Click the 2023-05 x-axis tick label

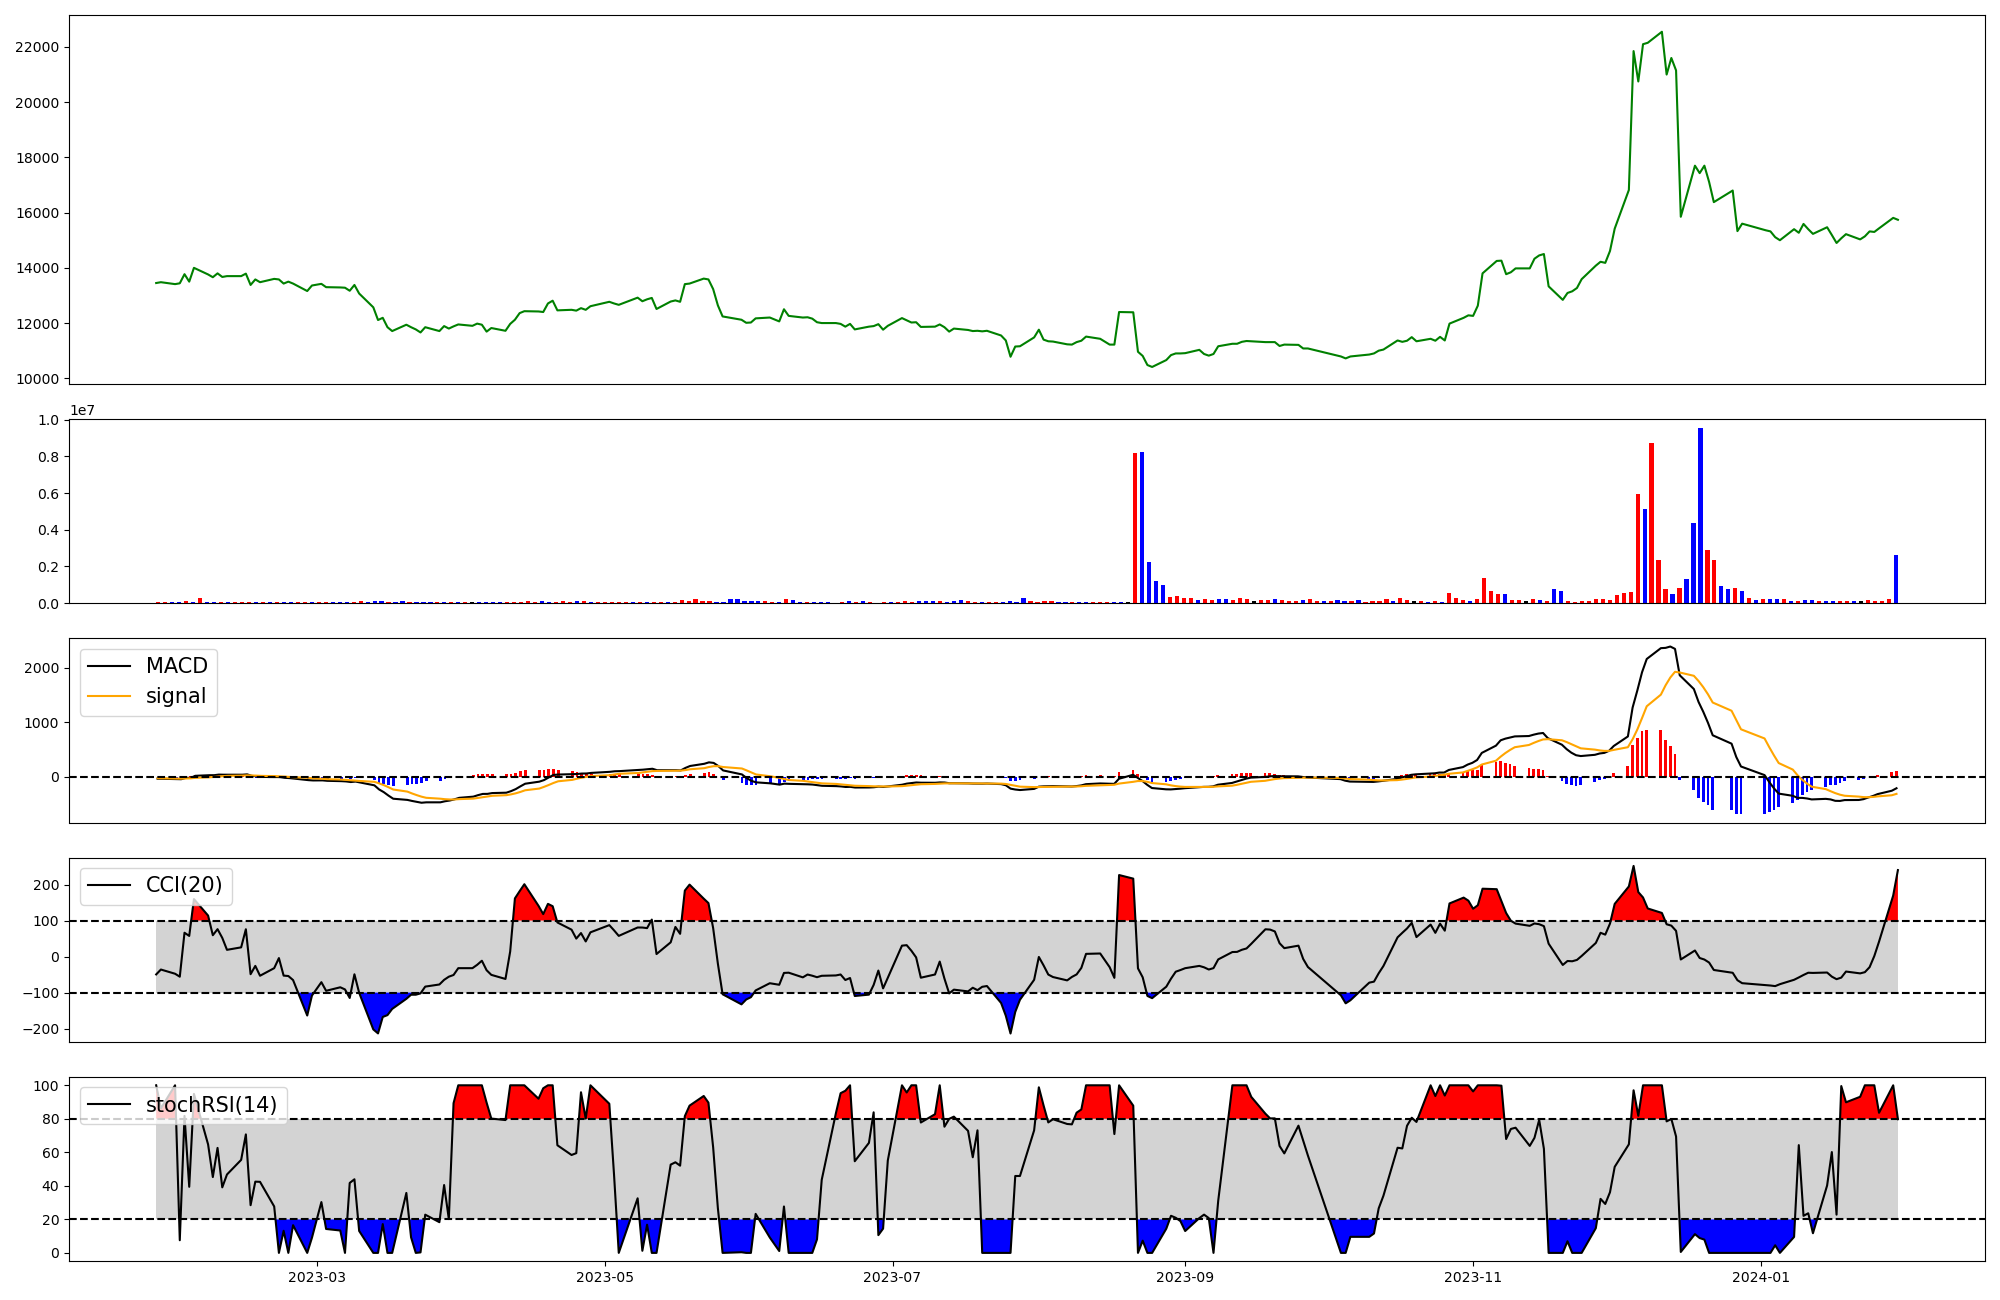[x=605, y=1277]
